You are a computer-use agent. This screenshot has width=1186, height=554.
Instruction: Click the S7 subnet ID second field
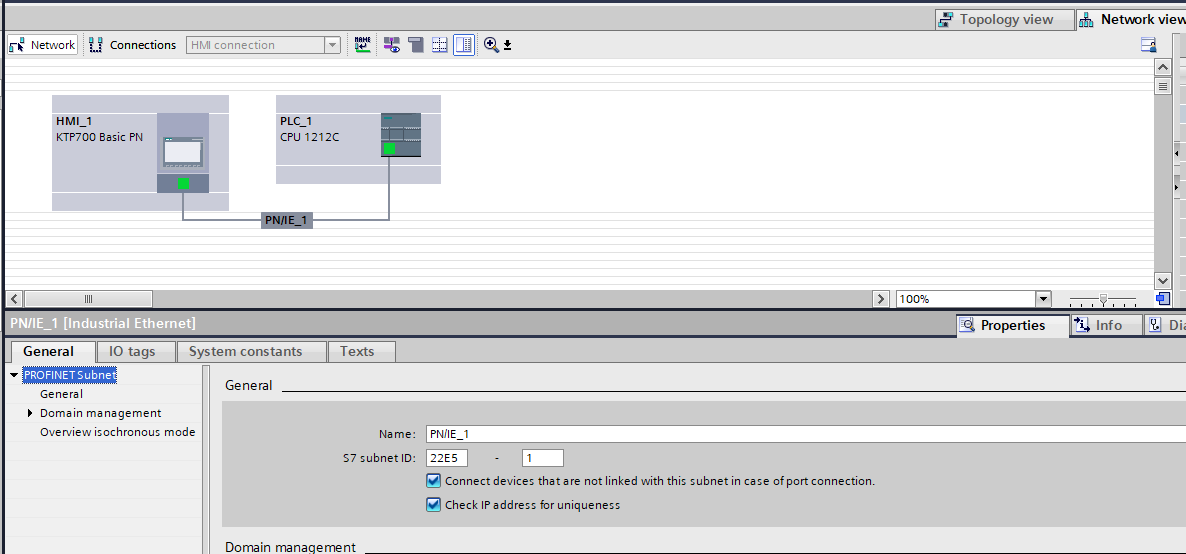pos(542,458)
